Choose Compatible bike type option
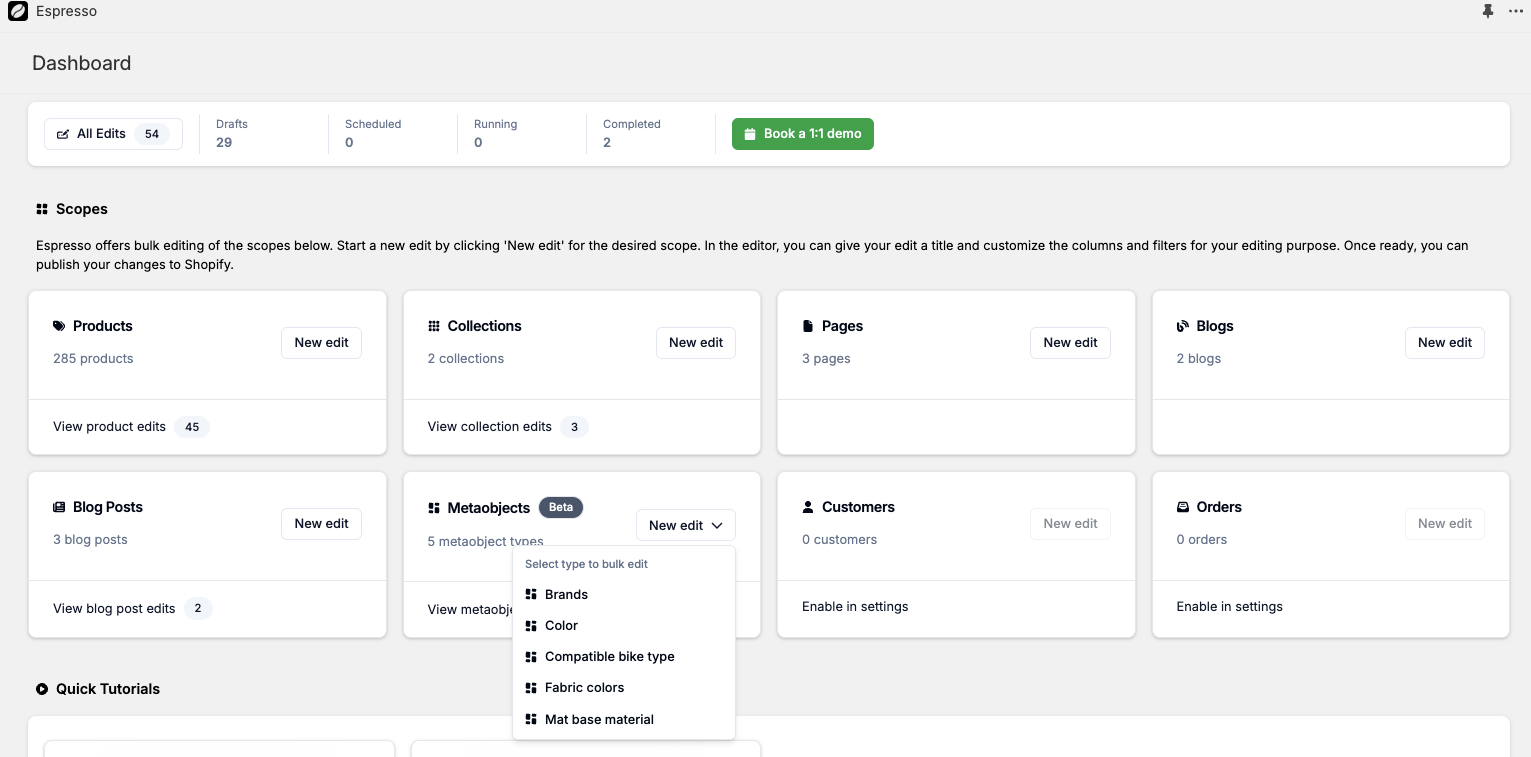1531x757 pixels. point(609,656)
